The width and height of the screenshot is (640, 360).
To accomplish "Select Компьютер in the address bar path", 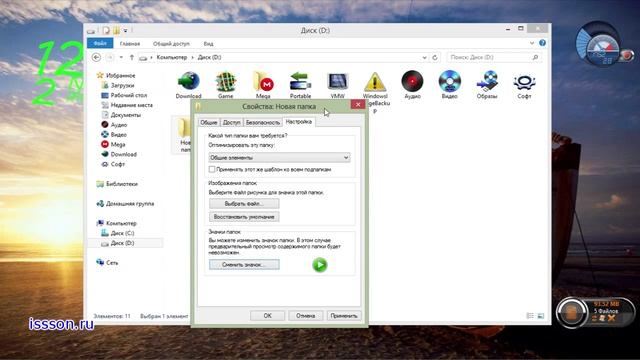I will (x=172, y=58).
